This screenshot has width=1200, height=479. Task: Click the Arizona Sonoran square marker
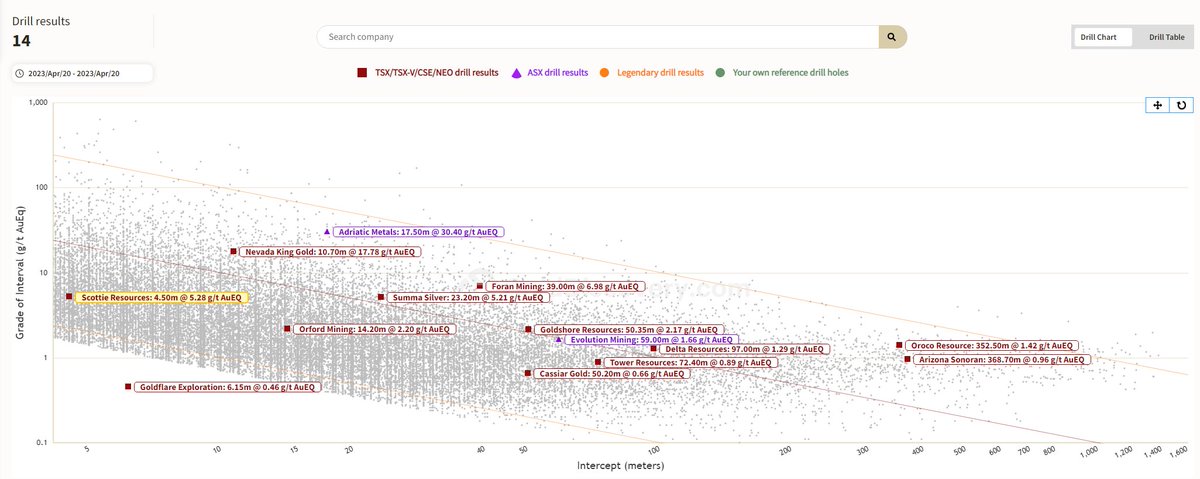pos(907,358)
